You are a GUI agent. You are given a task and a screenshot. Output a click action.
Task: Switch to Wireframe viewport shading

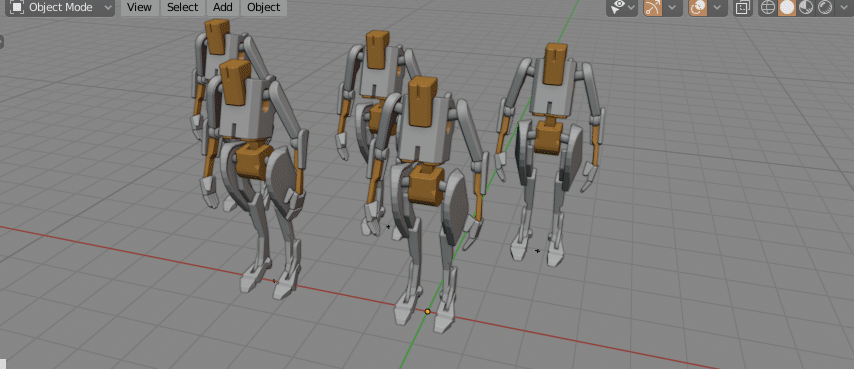tap(767, 8)
